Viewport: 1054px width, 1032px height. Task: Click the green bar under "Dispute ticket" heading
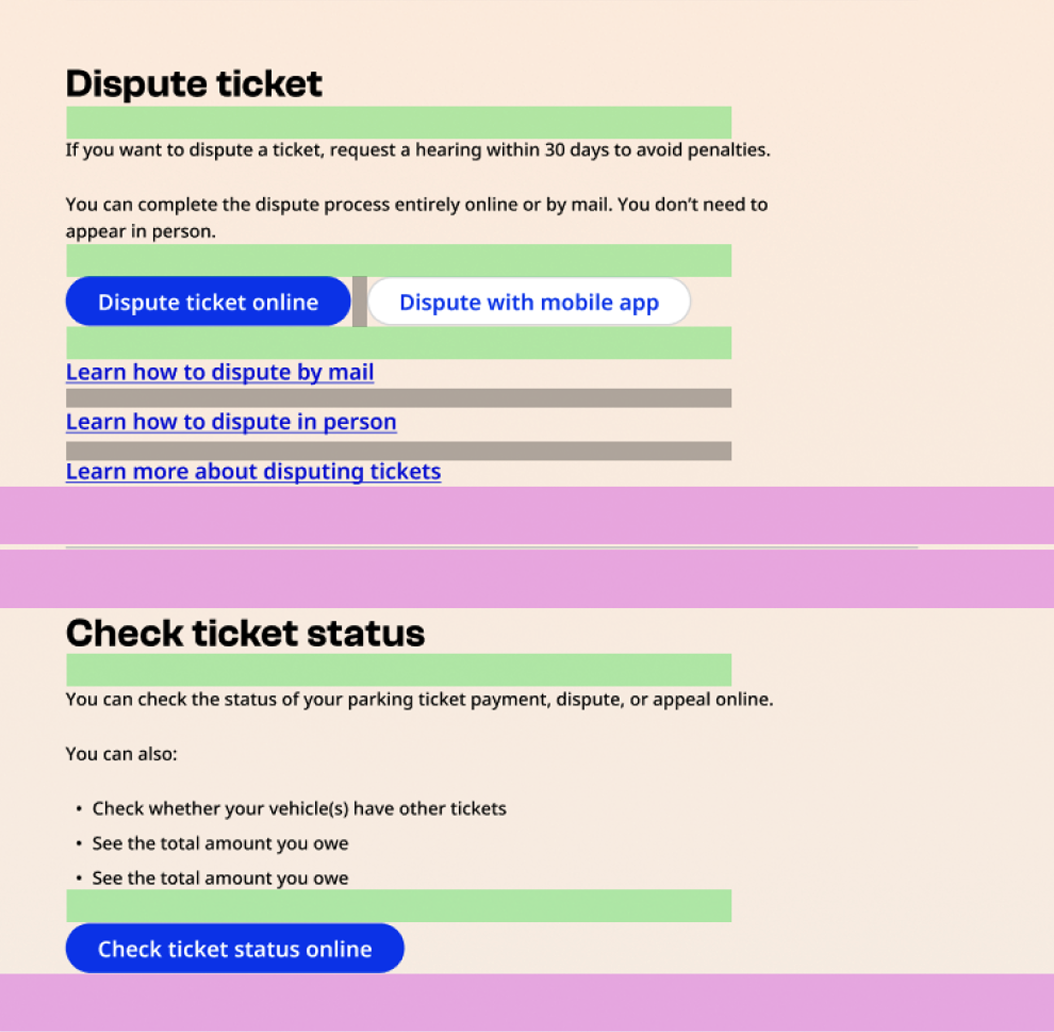398,121
